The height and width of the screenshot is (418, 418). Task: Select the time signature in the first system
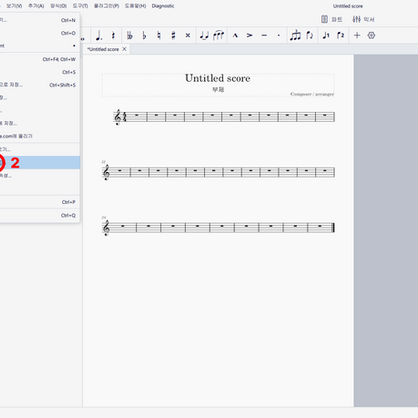point(125,117)
